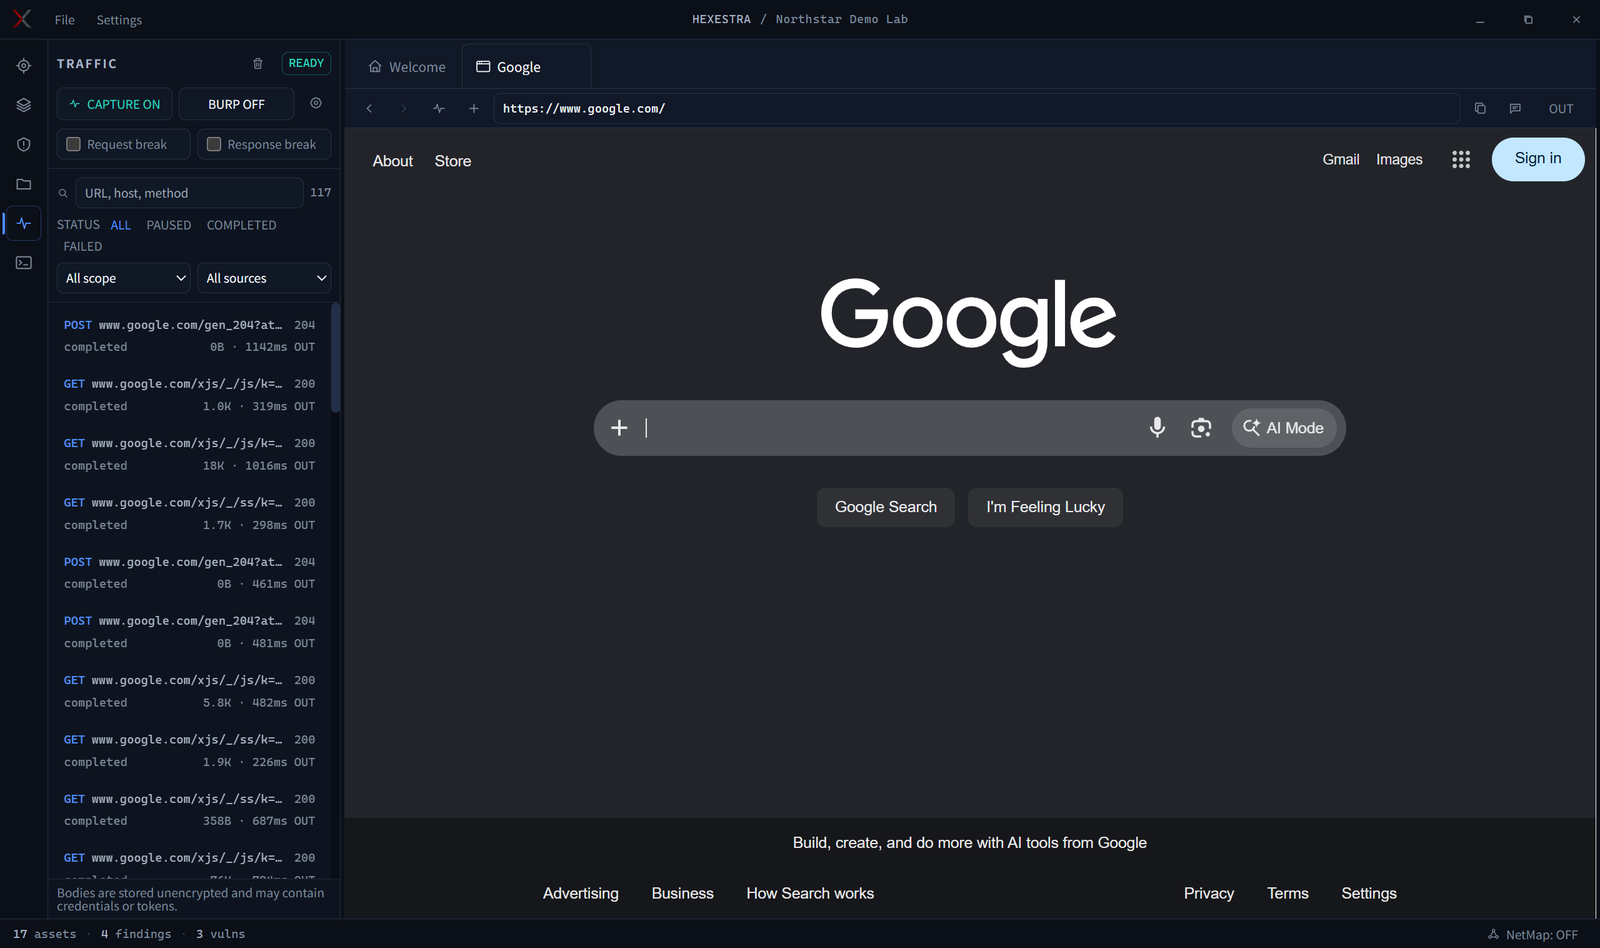The image size is (1600, 948).
Task: Filter traffic by FAILED status
Action: click(83, 246)
